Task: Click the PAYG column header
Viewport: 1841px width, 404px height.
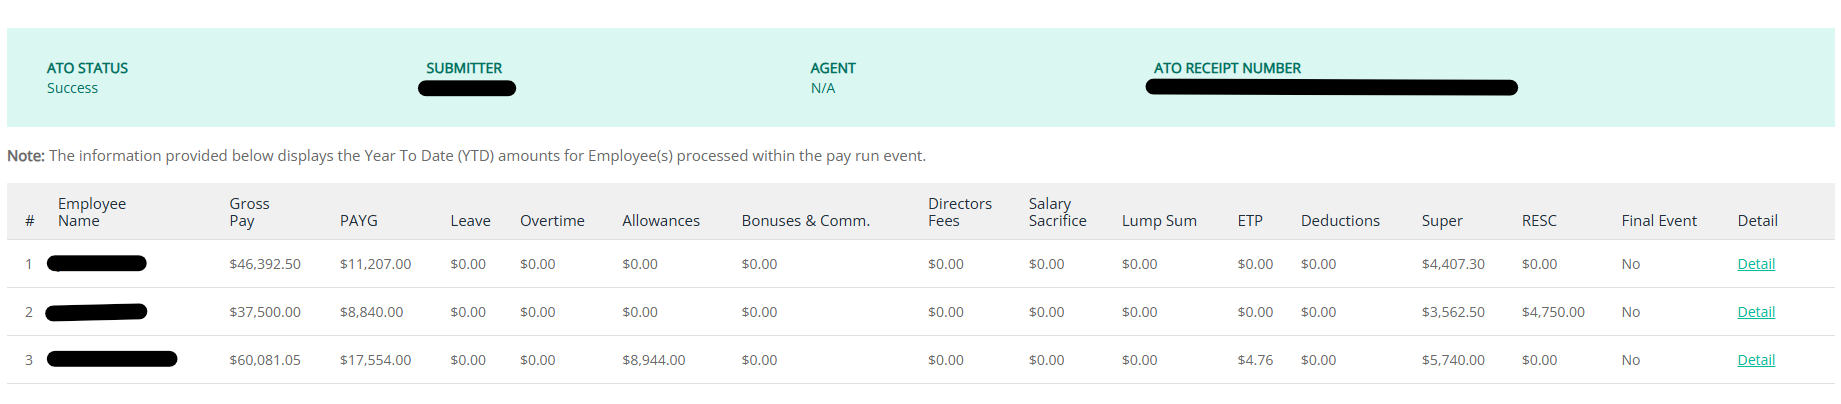Action: (x=359, y=221)
